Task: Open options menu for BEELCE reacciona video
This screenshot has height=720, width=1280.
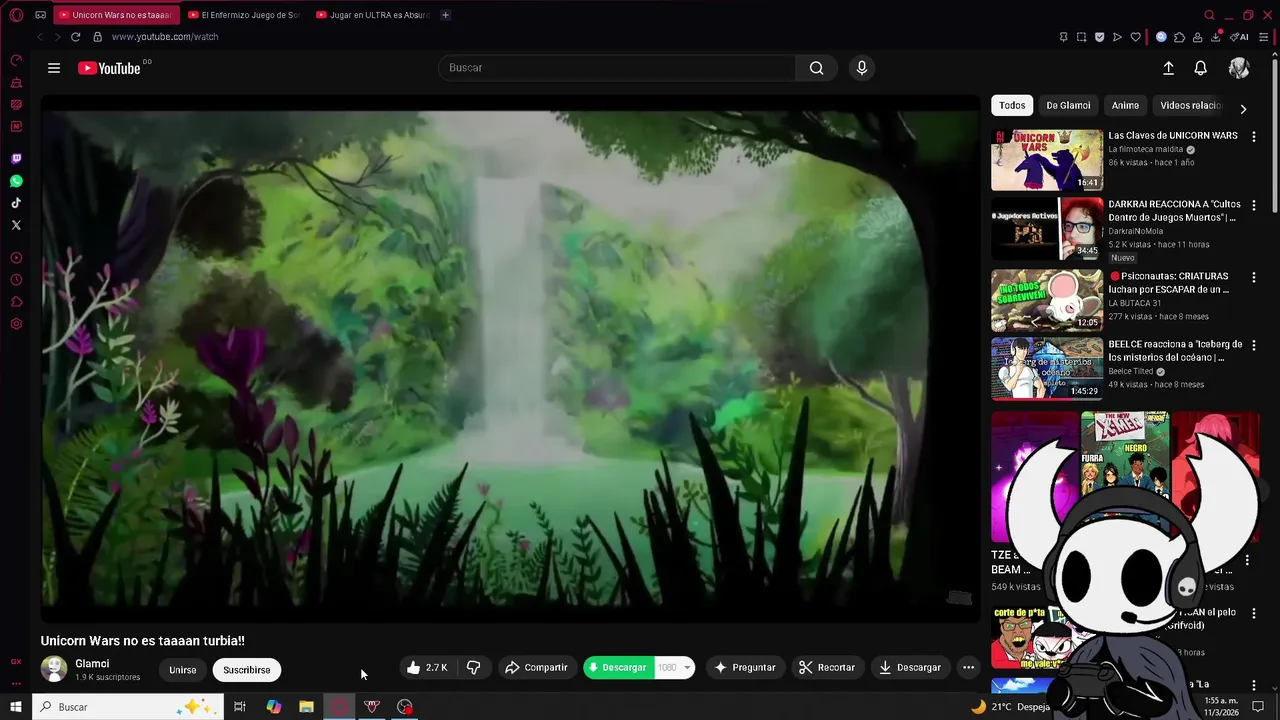Action: point(1253,345)
